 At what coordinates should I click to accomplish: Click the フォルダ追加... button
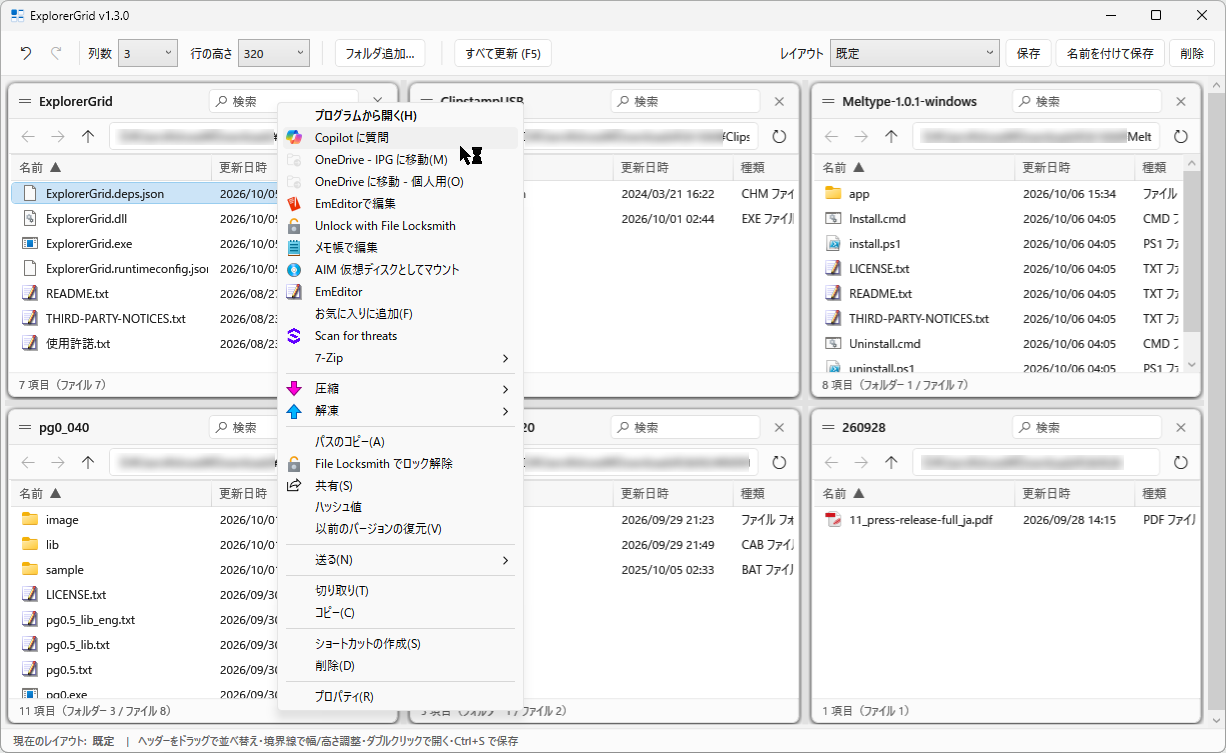[380, 53]
